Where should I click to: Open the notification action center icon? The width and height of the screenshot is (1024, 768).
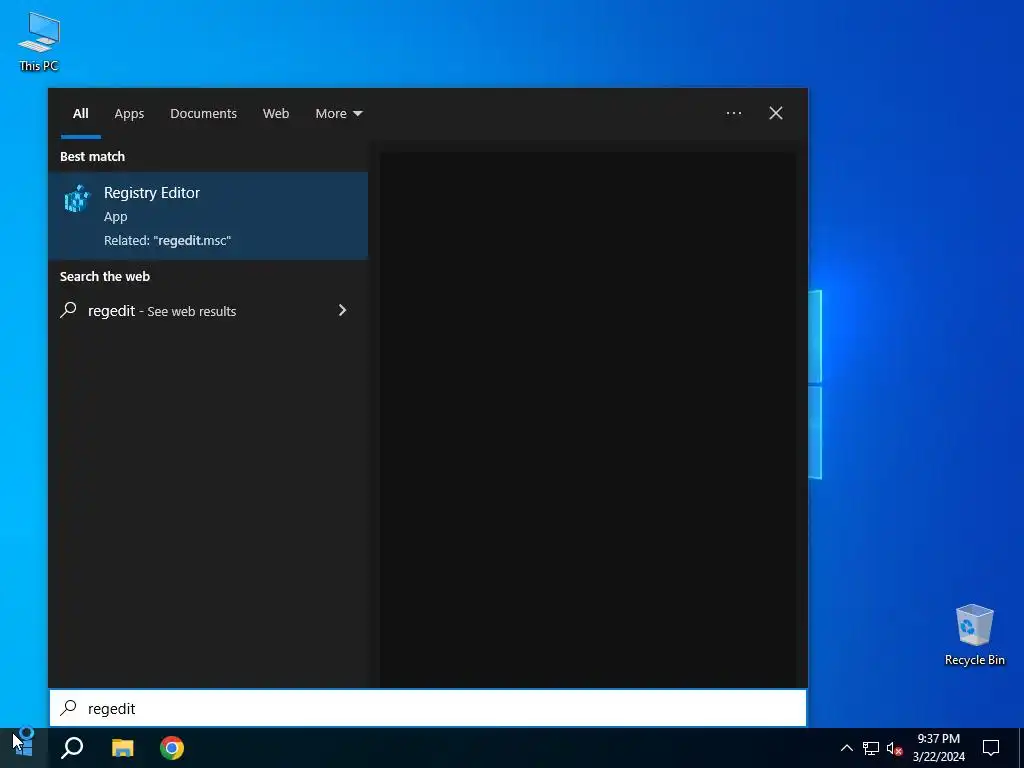point(991,748)
